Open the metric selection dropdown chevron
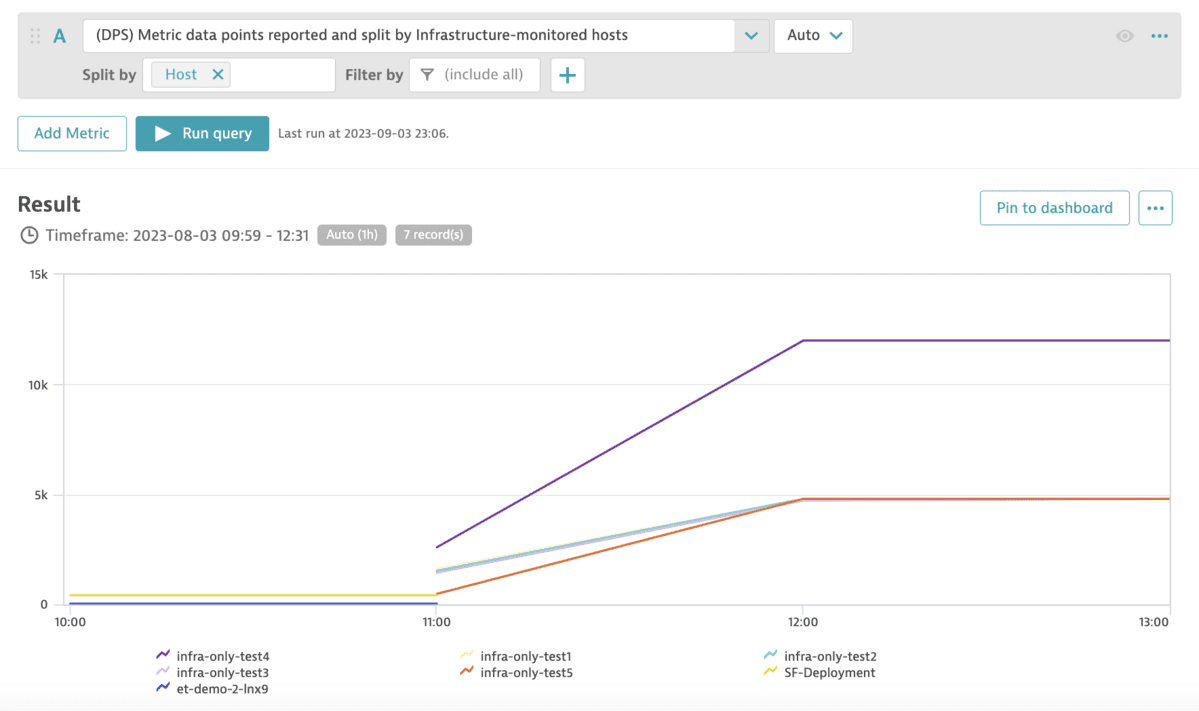The height and width of the screenshot is (711, 1199). [x=750, y=35]
